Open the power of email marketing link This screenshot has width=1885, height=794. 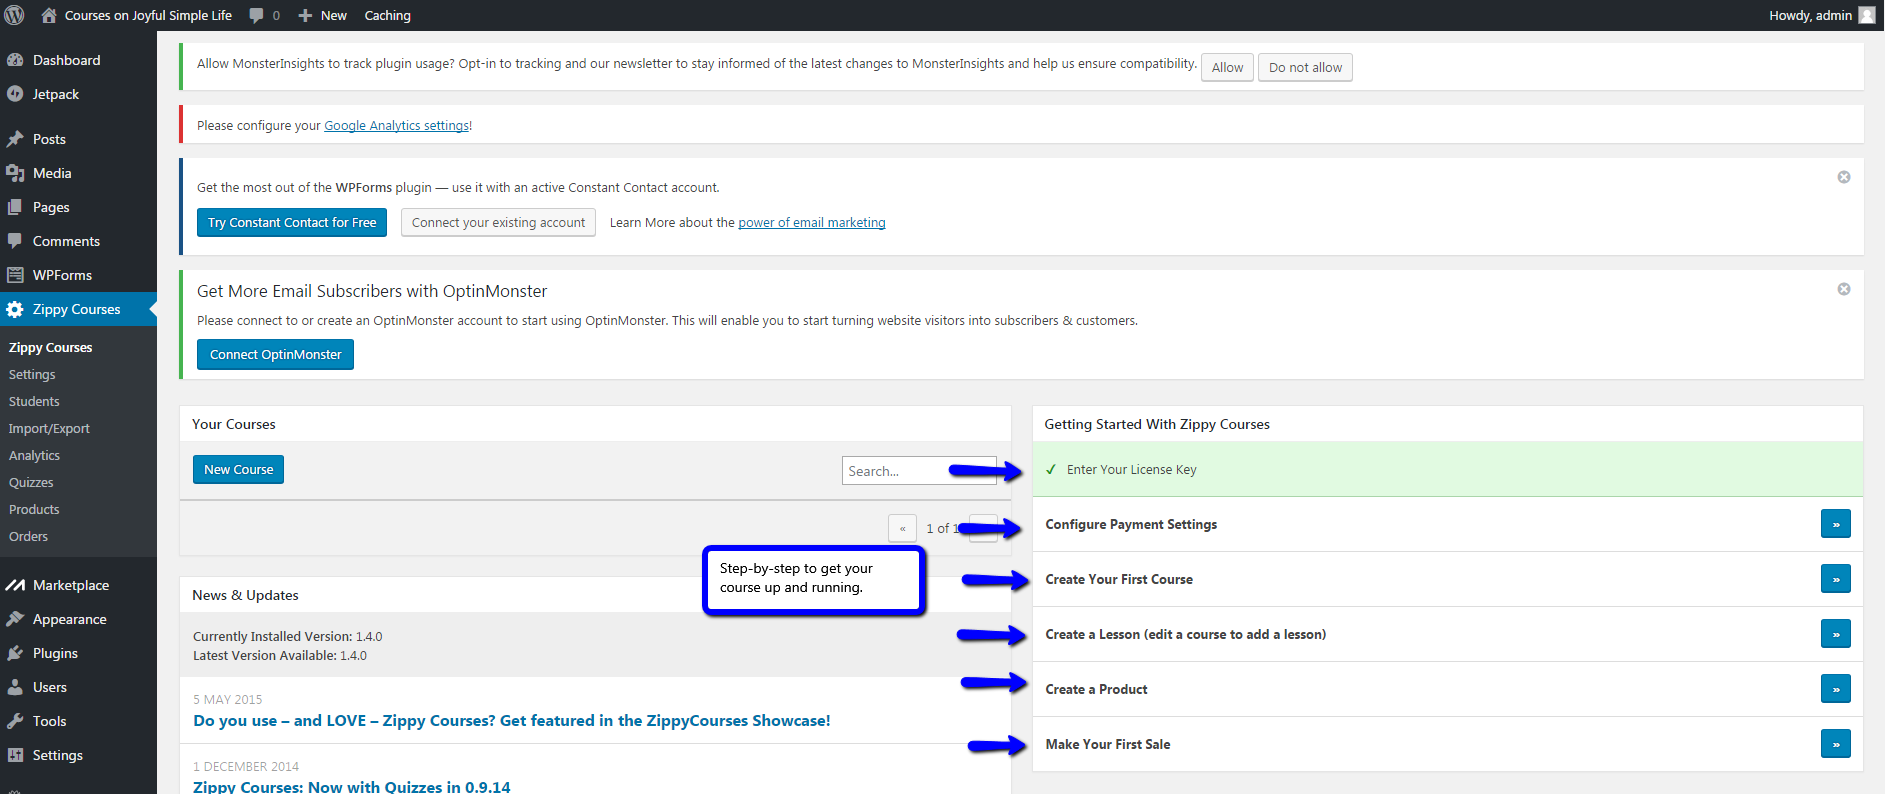point(812,222)
